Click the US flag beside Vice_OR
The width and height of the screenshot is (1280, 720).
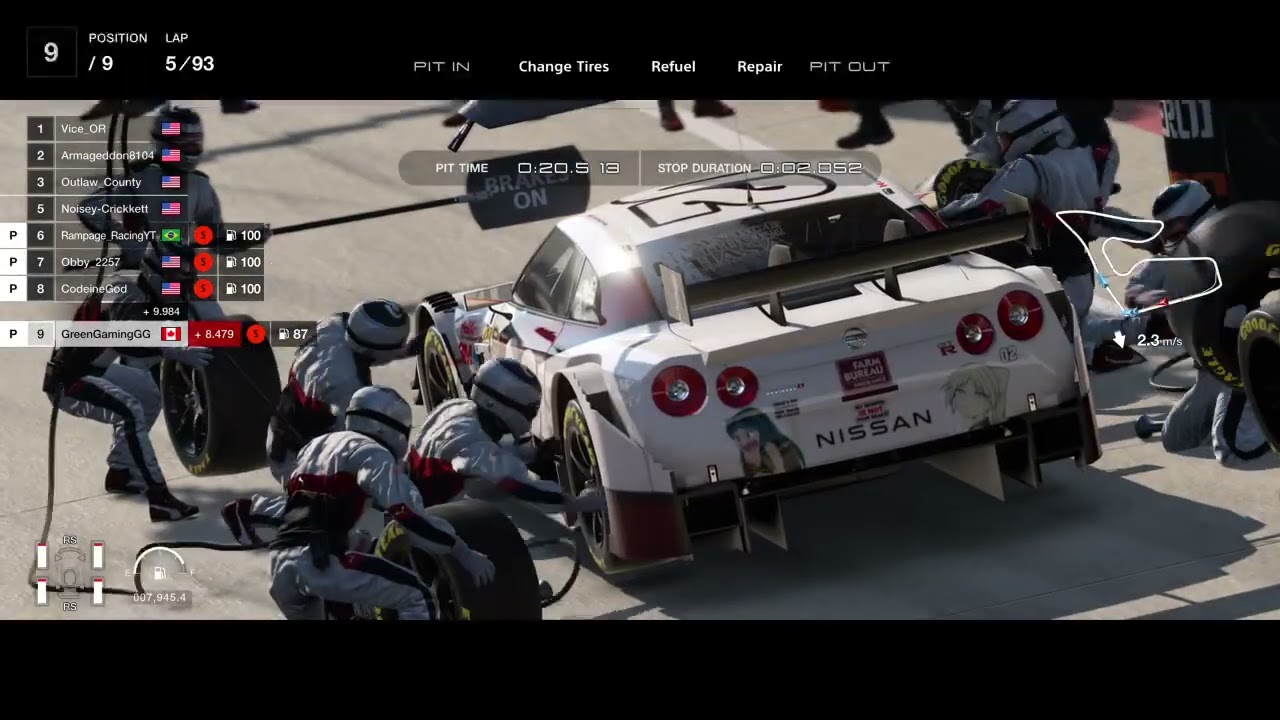click(x=171, y=129)
